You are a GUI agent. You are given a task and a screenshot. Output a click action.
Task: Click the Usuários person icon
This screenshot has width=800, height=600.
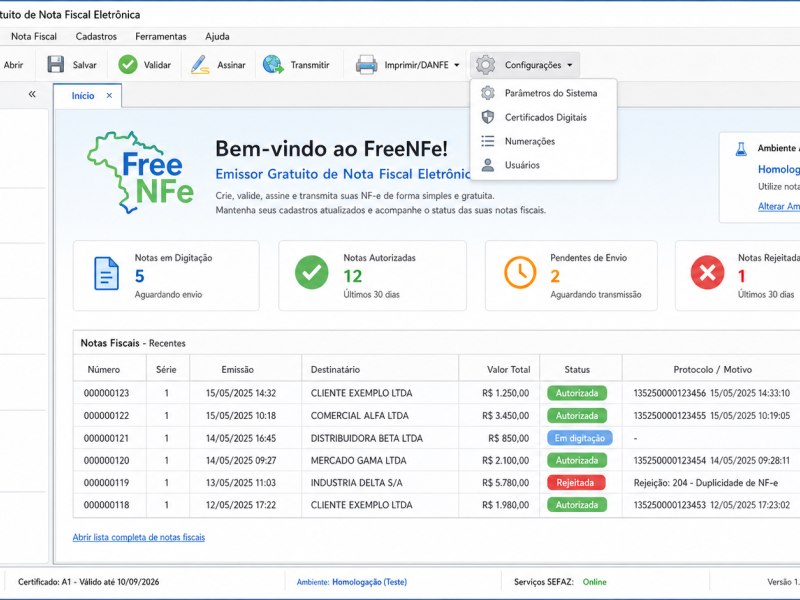coord(488,165)
